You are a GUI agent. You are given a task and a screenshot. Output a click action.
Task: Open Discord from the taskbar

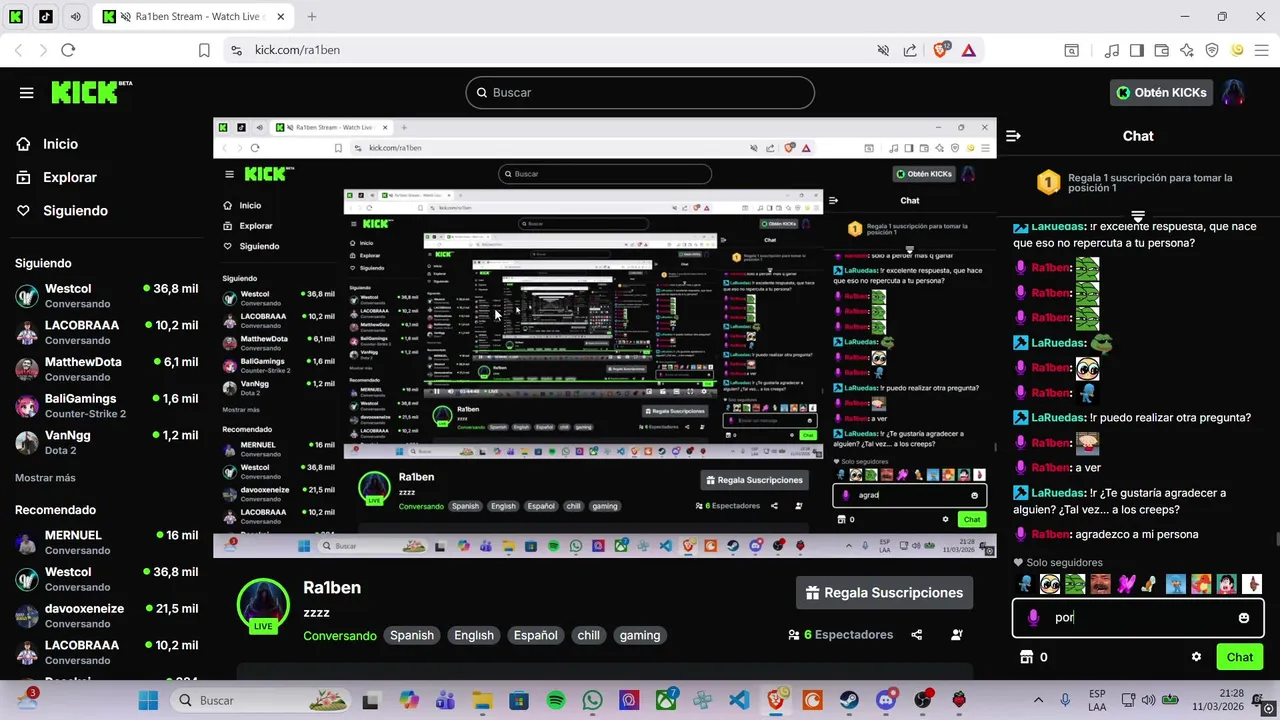(x=886, y=700)
